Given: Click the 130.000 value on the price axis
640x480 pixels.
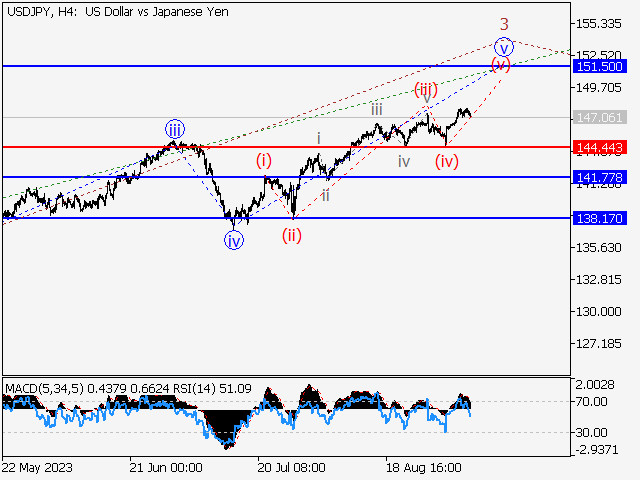Looking at the screenshot, I should click(598, 311).
